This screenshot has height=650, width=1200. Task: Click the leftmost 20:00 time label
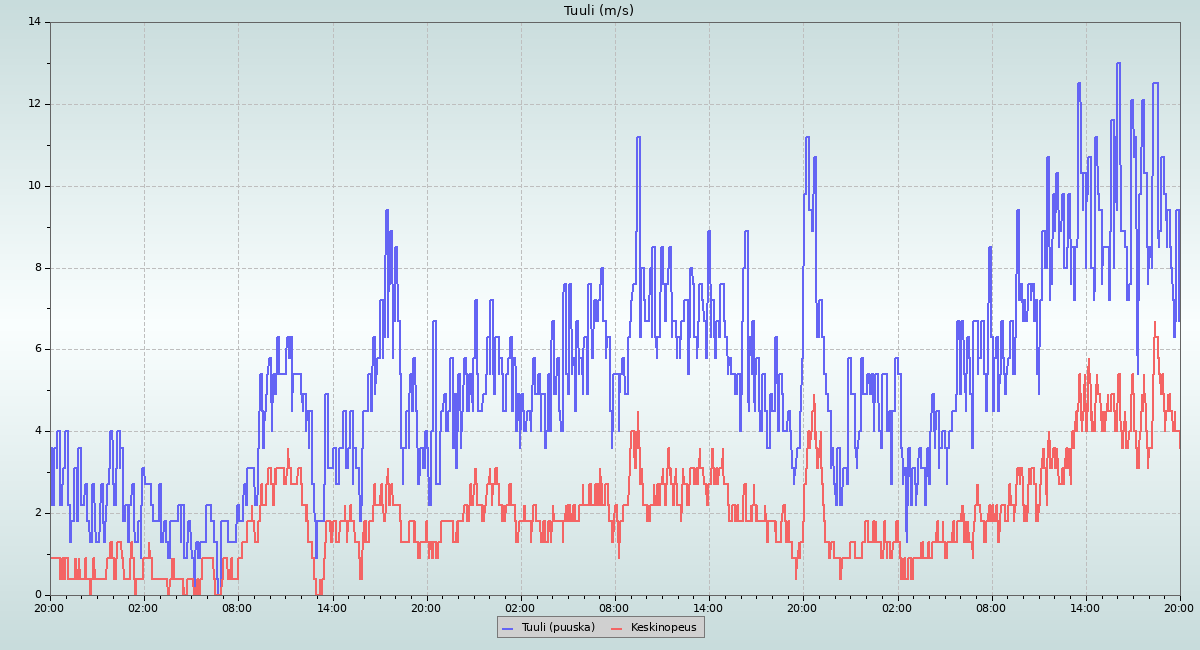click(49, 607)
